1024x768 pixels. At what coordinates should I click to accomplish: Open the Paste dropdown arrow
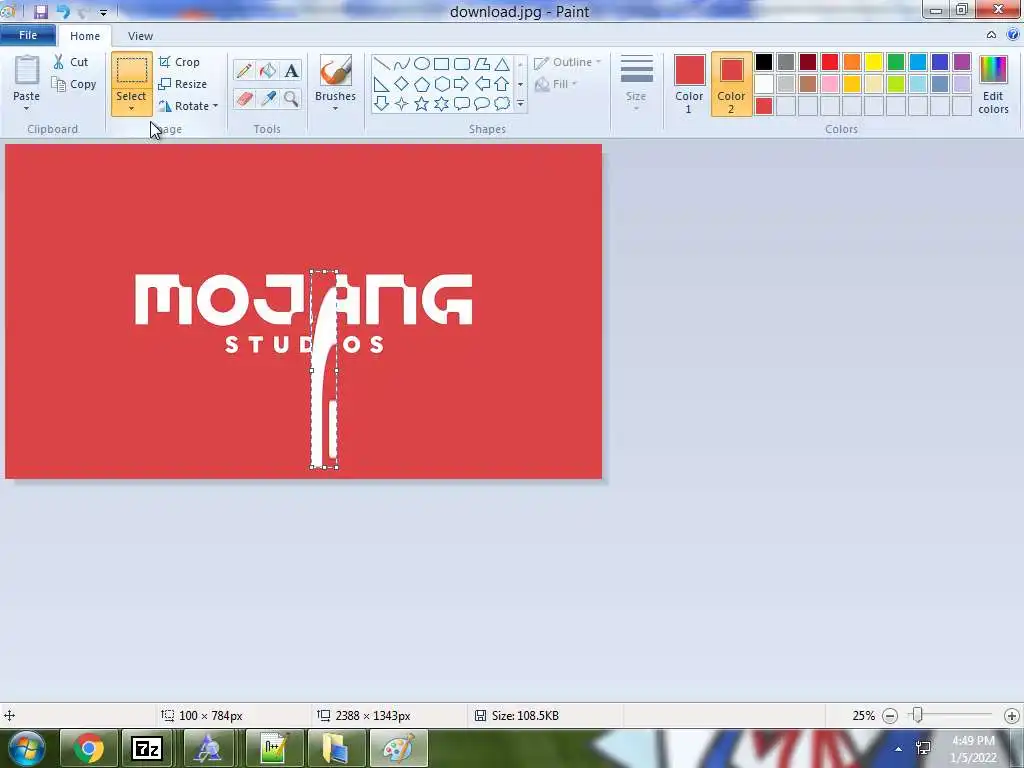(27, 108)
